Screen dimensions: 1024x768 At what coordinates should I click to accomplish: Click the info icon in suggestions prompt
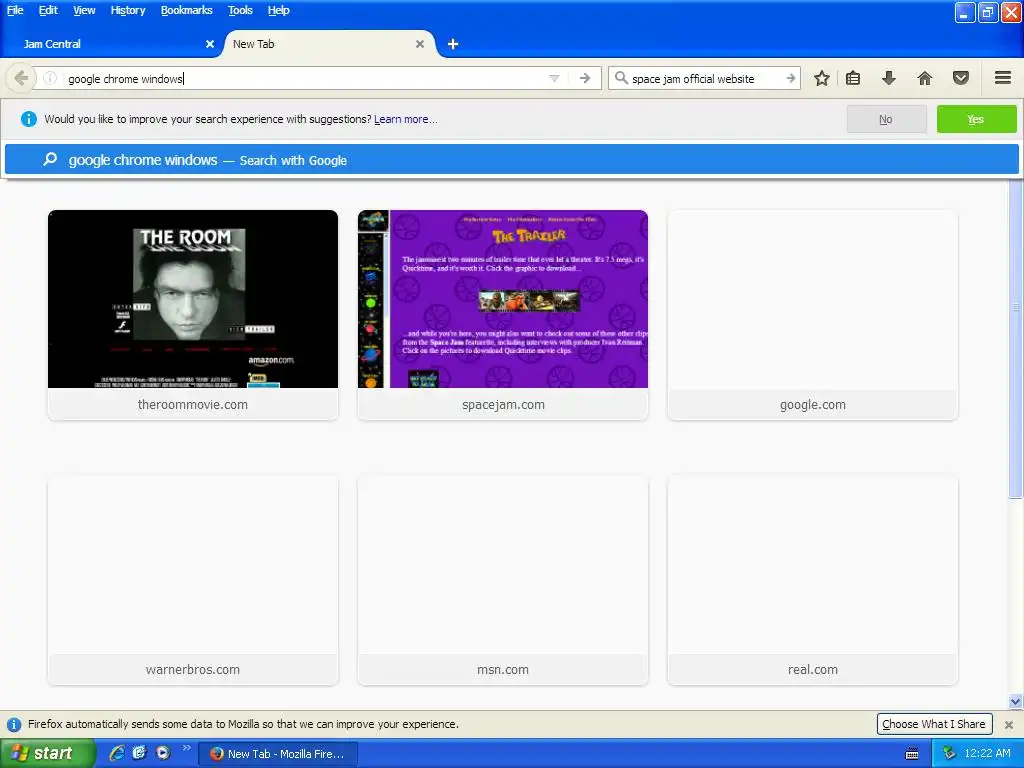(29, 119)
